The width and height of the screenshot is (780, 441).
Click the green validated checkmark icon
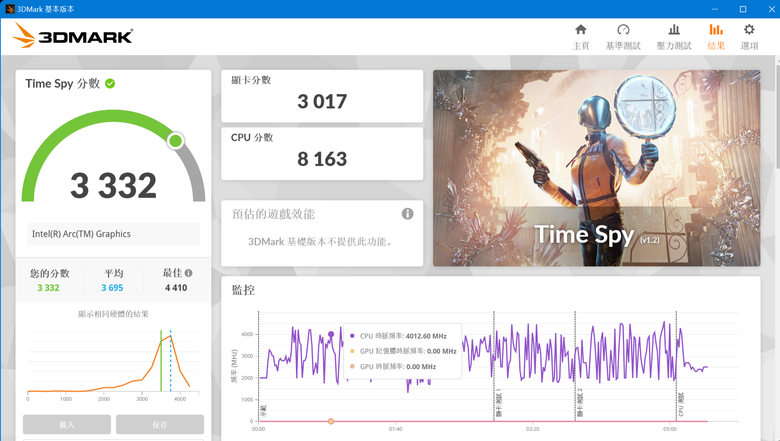tap(110, 84)
